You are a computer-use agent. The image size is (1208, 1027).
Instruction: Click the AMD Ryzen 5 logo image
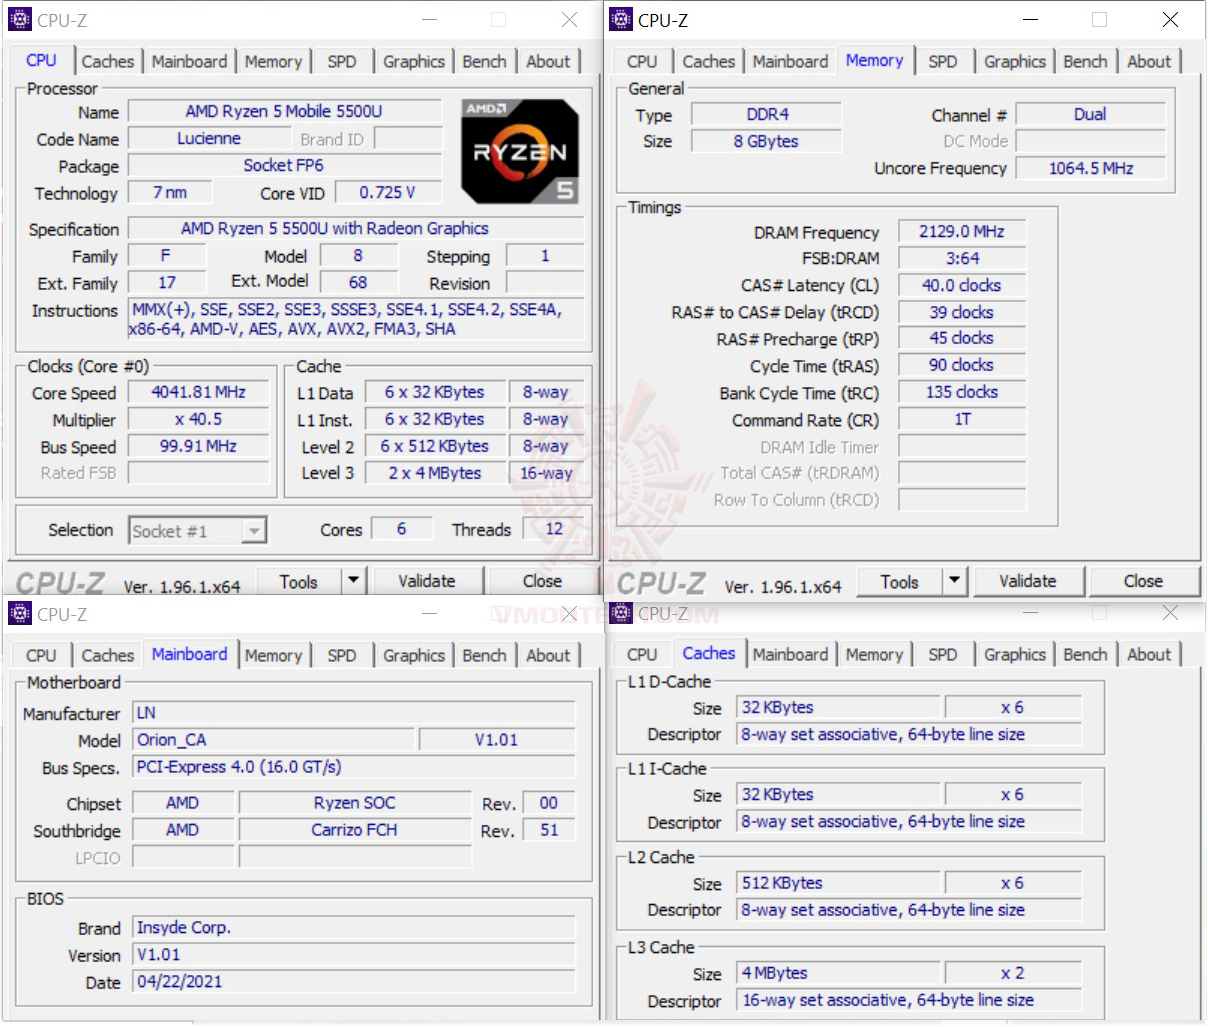(x=519, y=151)
